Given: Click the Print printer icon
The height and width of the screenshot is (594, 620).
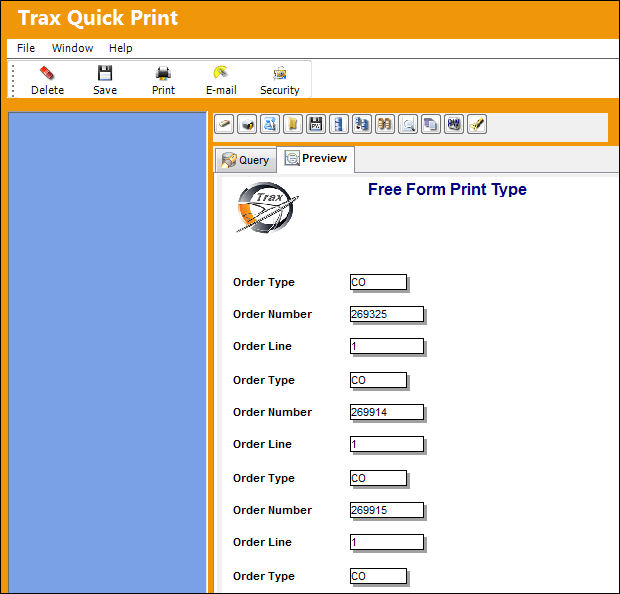Looking at the screenshot, I should [x=163, y=73].
